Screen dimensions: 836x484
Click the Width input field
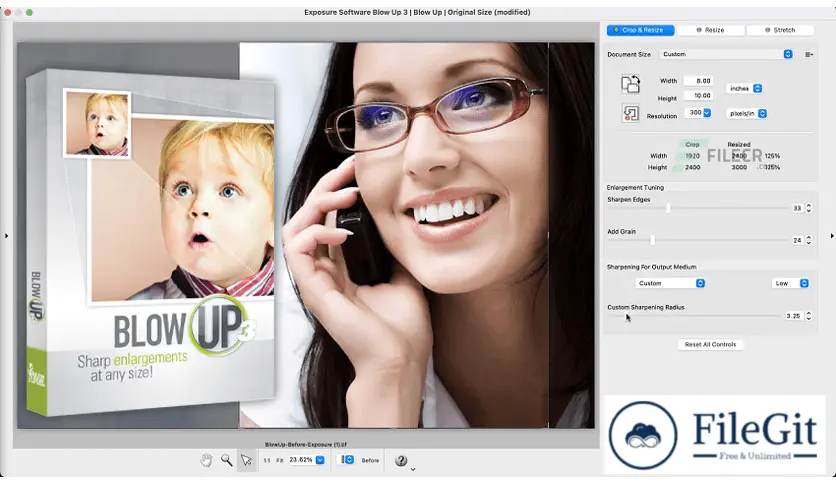coord(698,81)
